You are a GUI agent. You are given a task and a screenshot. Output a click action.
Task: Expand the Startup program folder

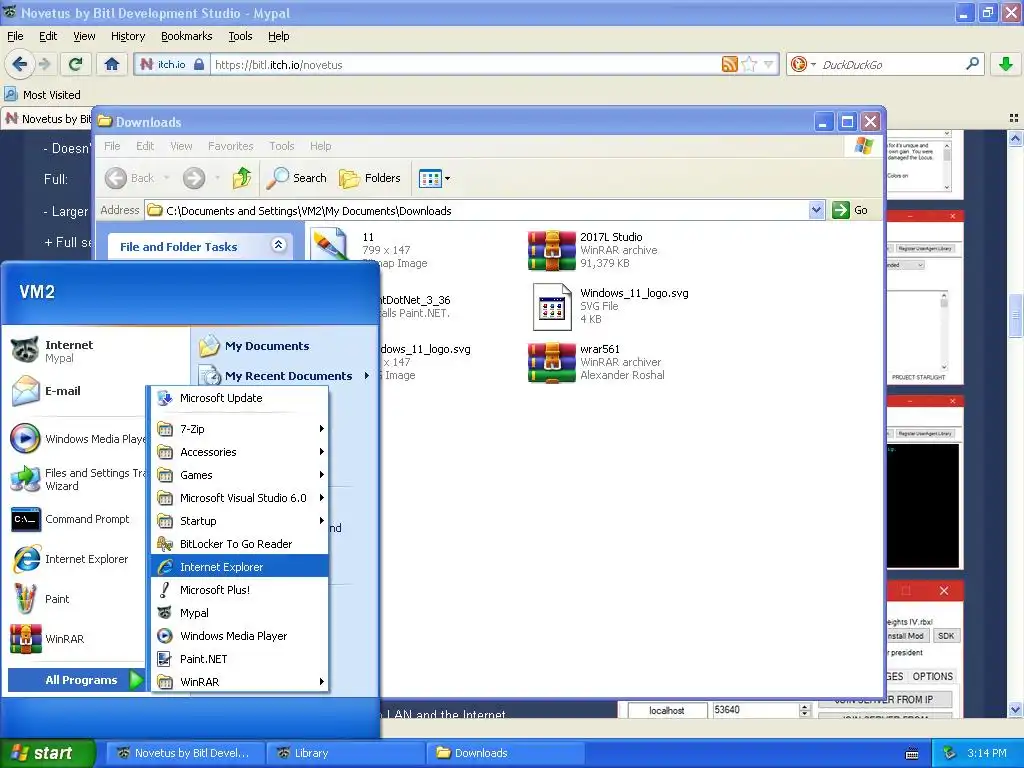[x=239, y=521]
